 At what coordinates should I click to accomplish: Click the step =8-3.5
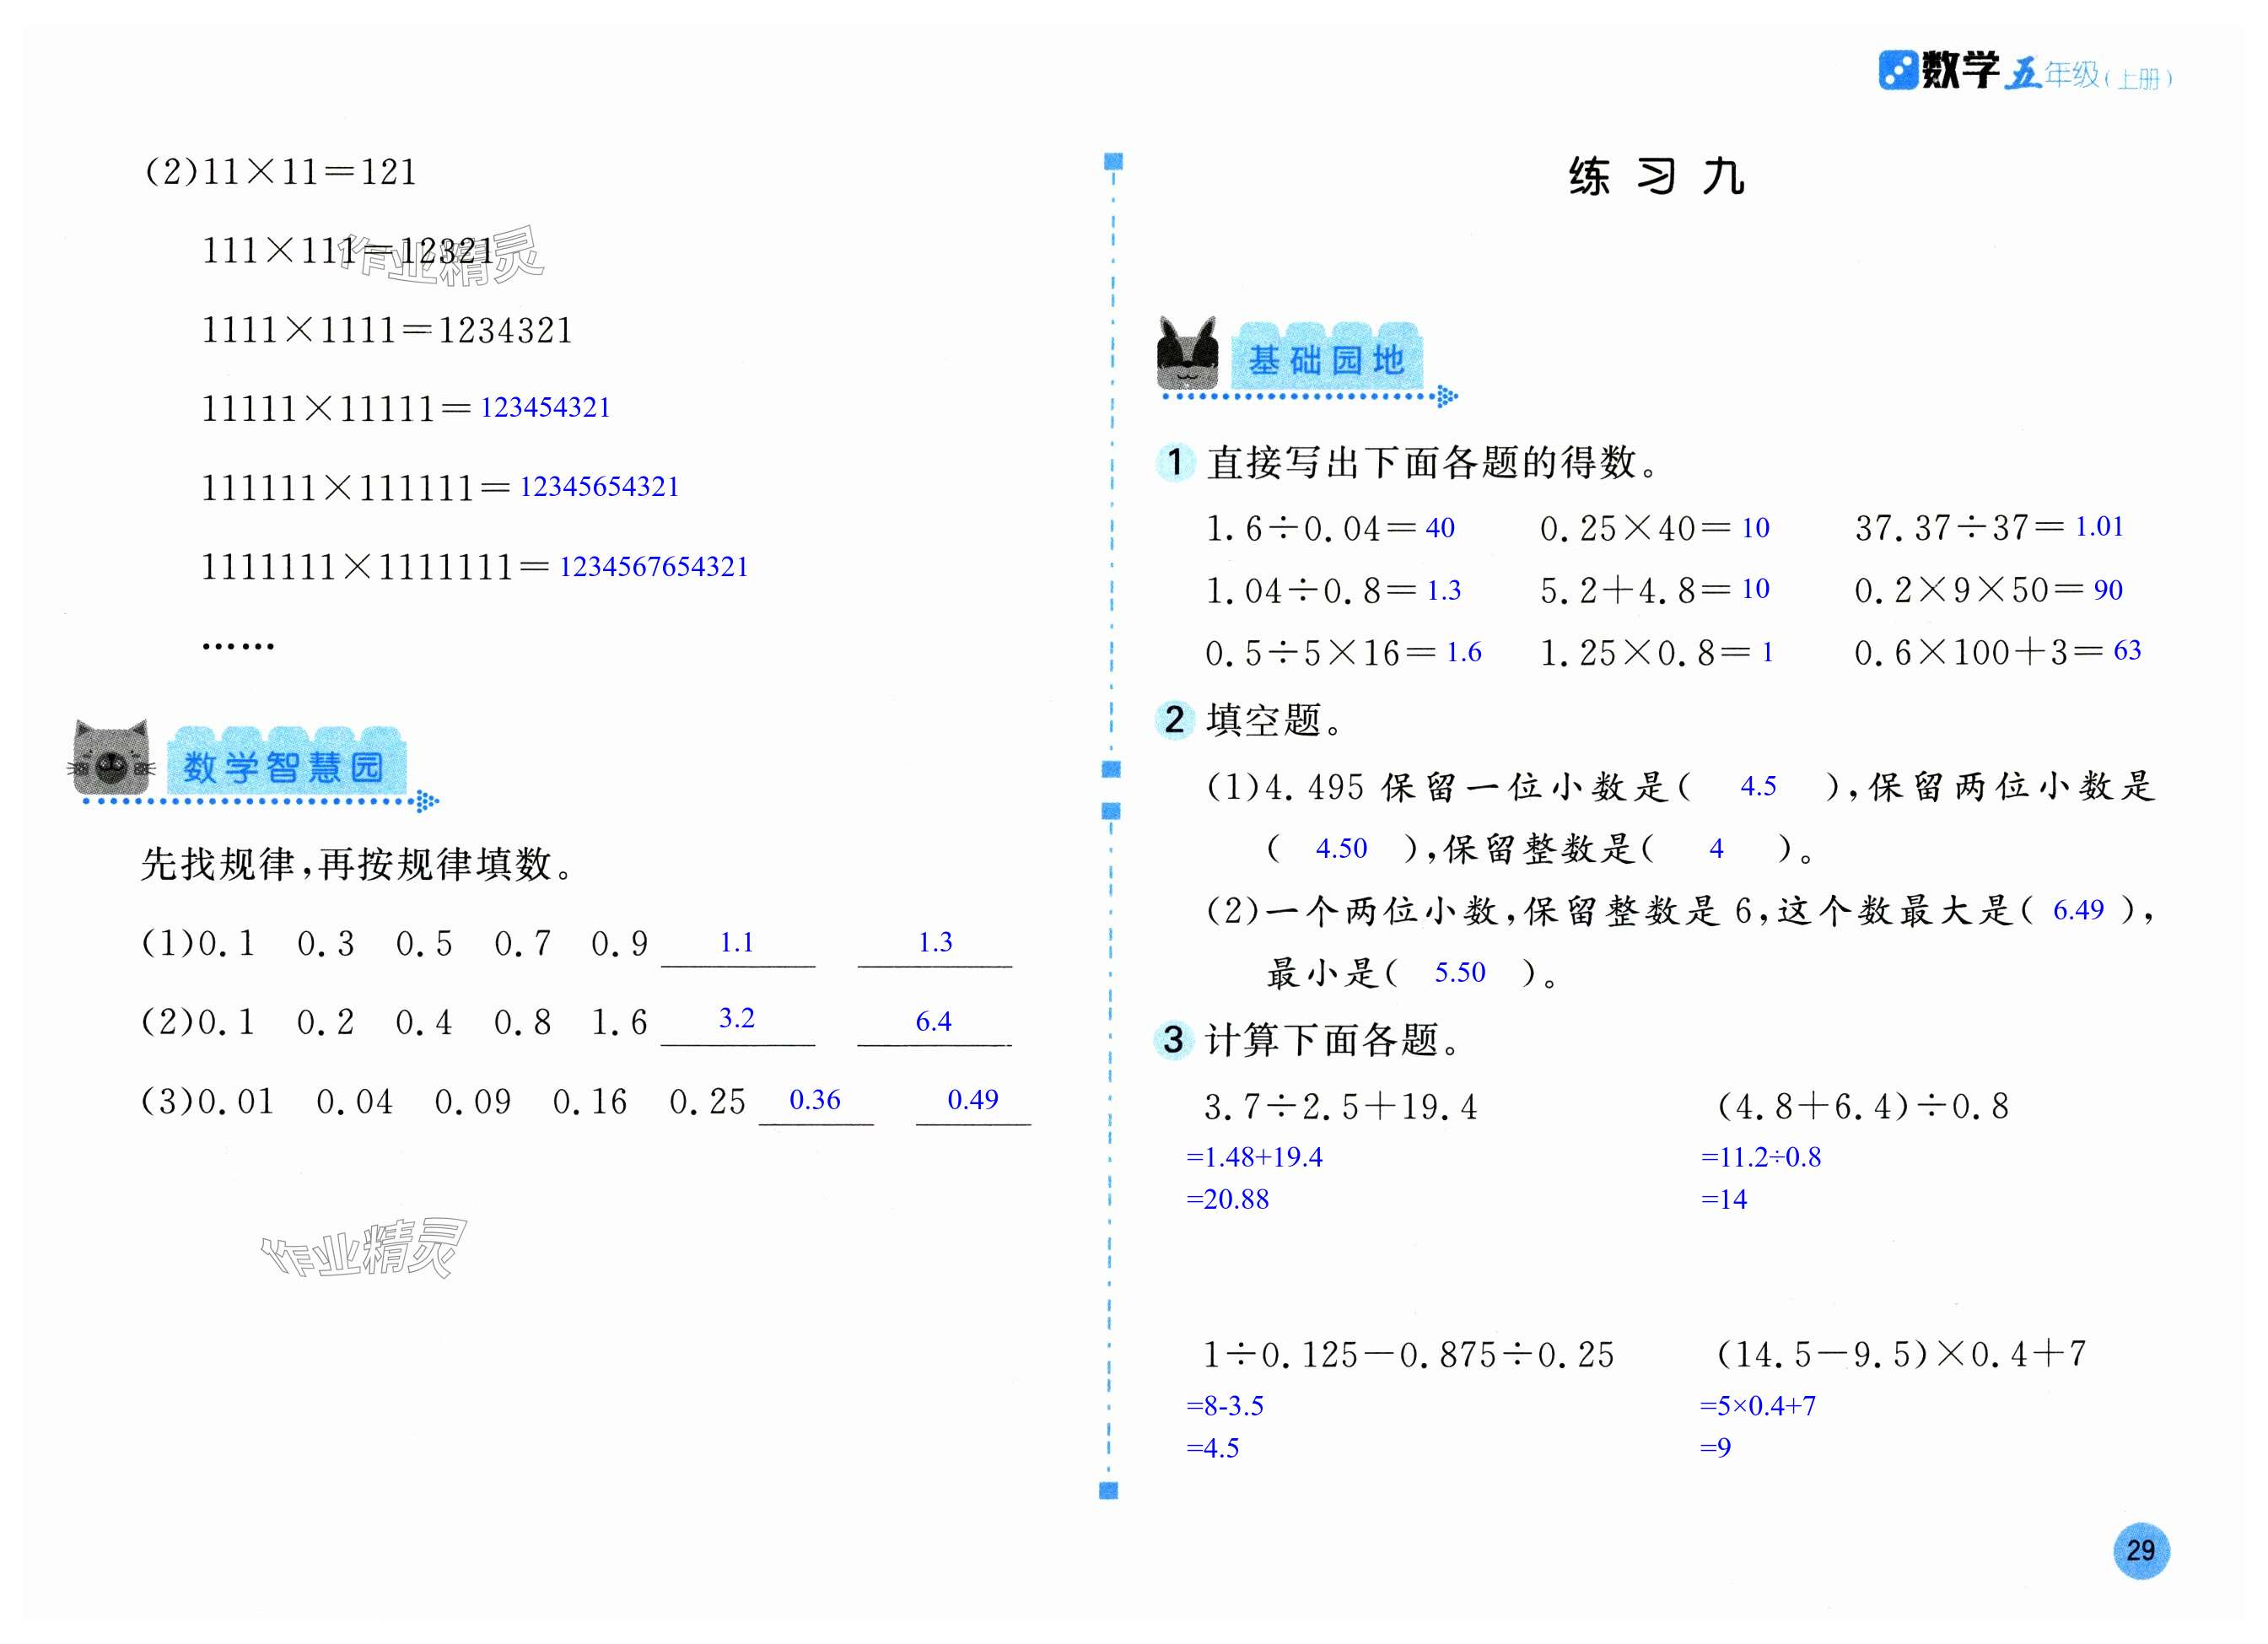pyautogui.click(x=1225, y=1406)
